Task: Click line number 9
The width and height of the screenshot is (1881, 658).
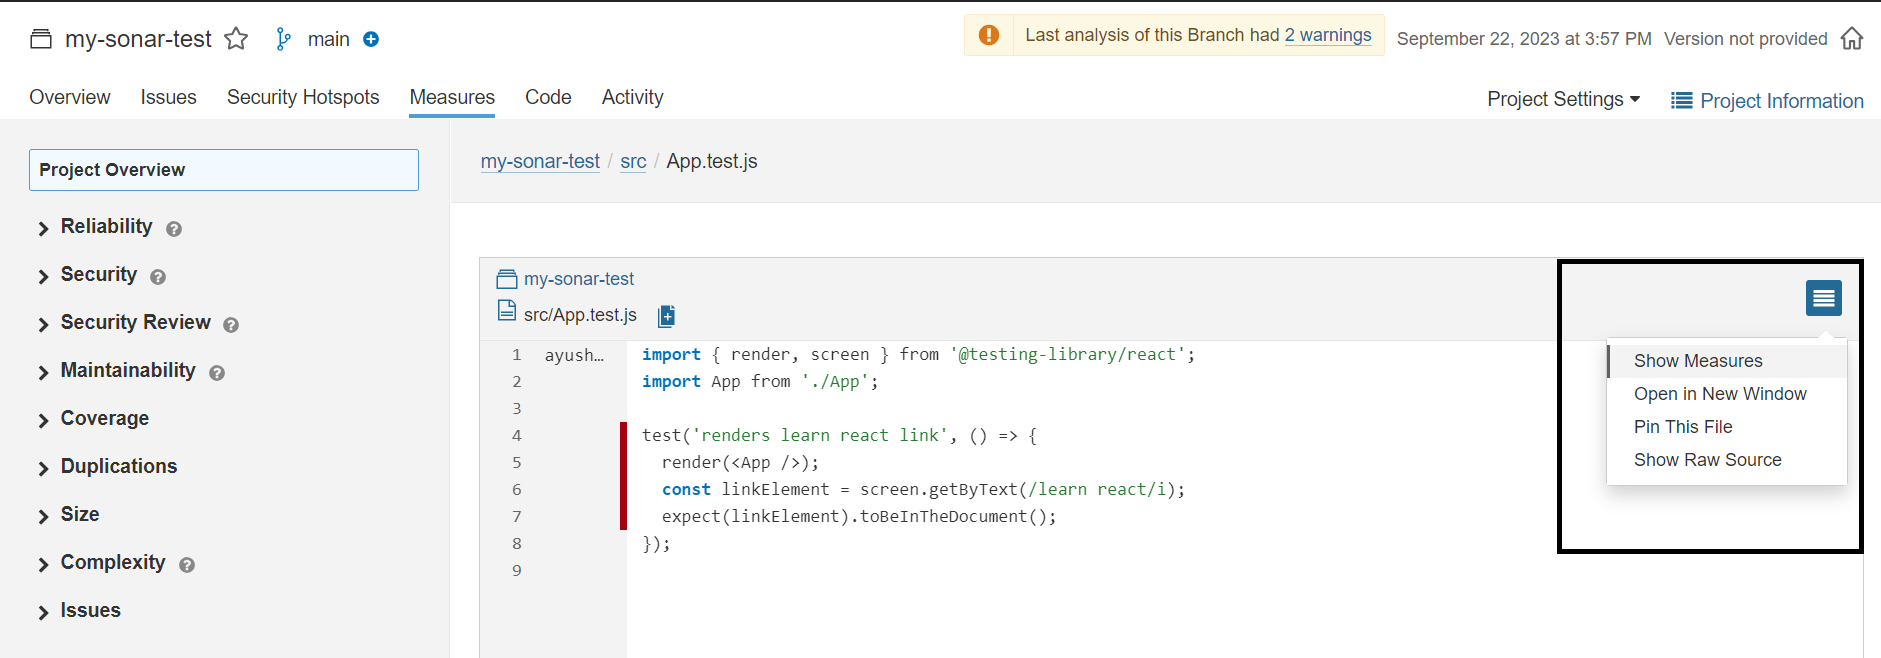Action: (x=517, y=571)
